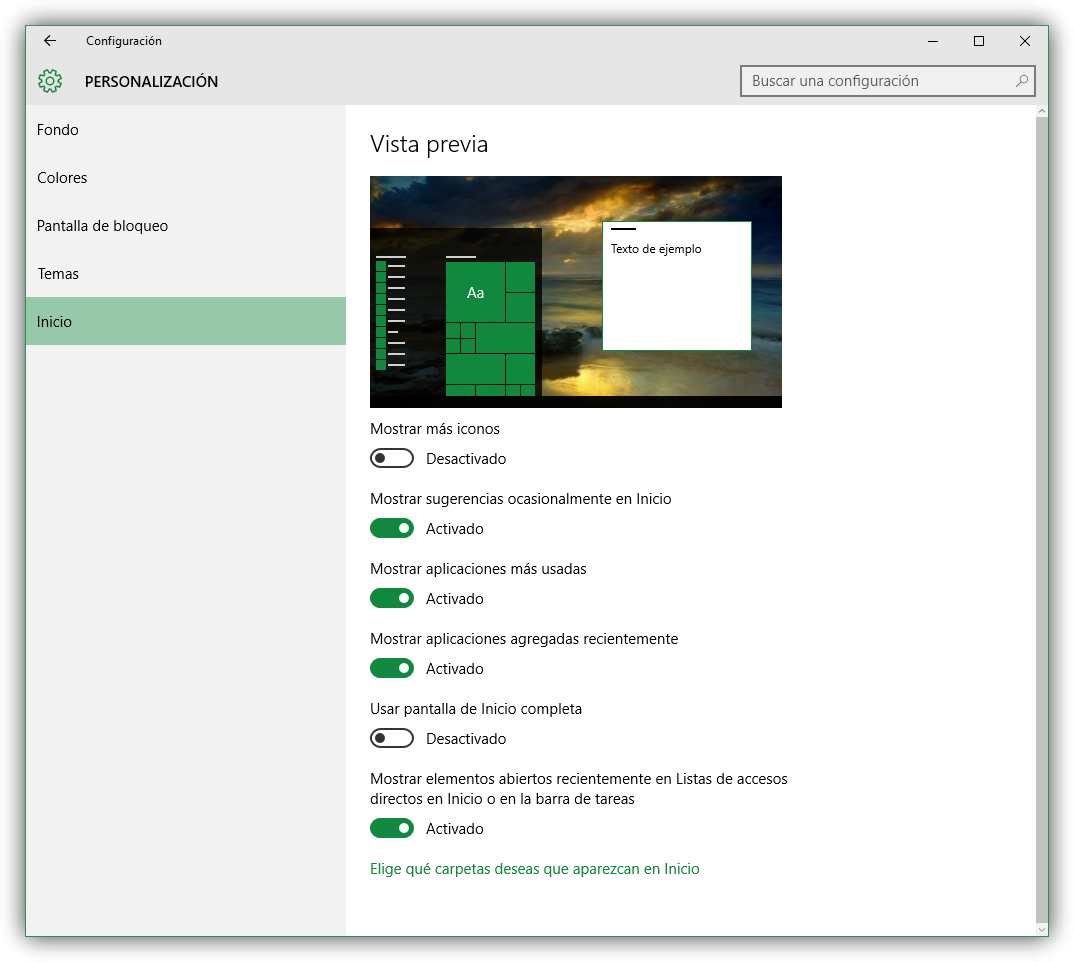Click the PERSONALIZACIÓN title text

click(x=151, y=82)
